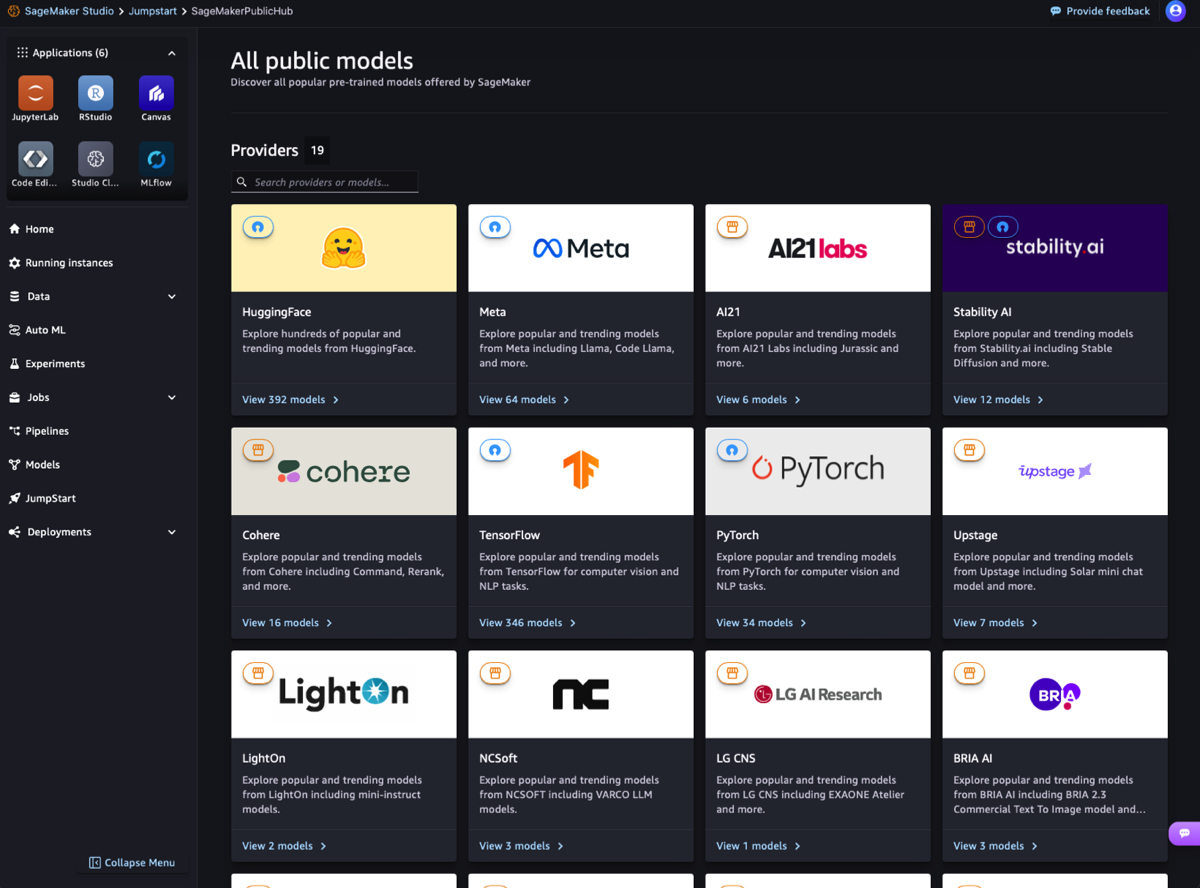1200x888 pixels.
Task: Expand the Deployments menu section
Action: coord(171,532)
